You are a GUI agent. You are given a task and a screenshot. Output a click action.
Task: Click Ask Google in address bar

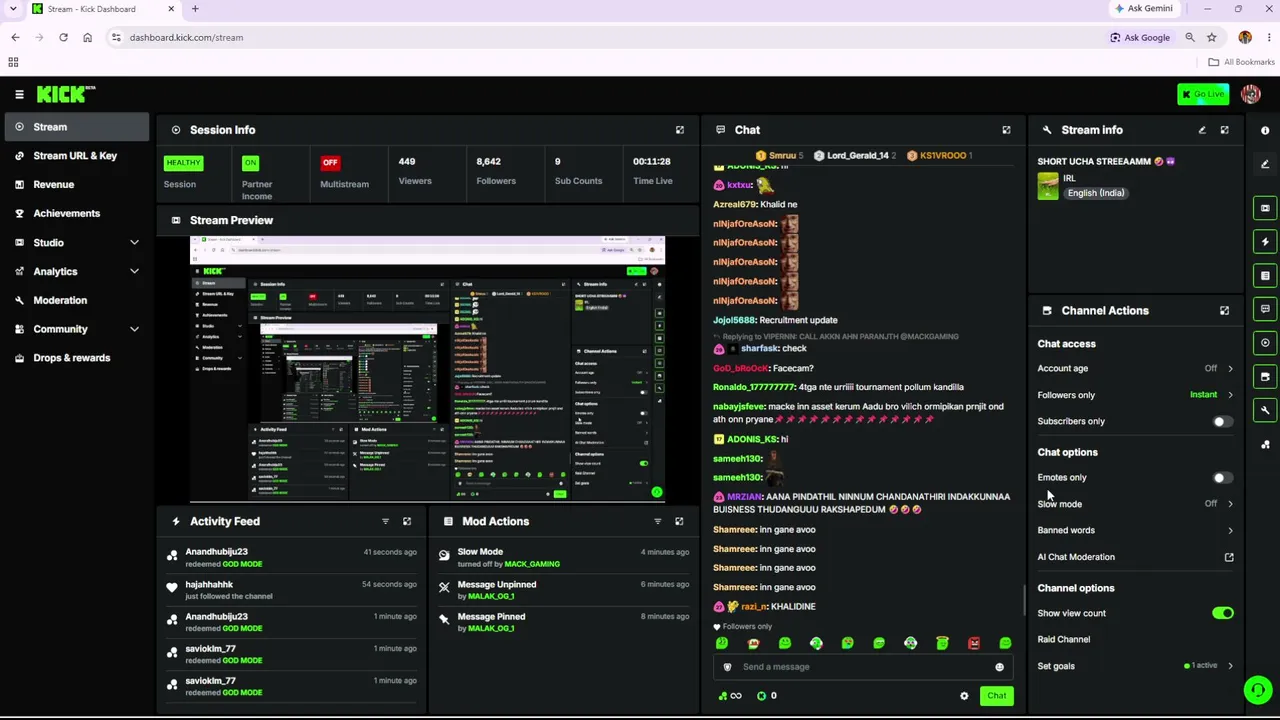(x=1139, y=38)
